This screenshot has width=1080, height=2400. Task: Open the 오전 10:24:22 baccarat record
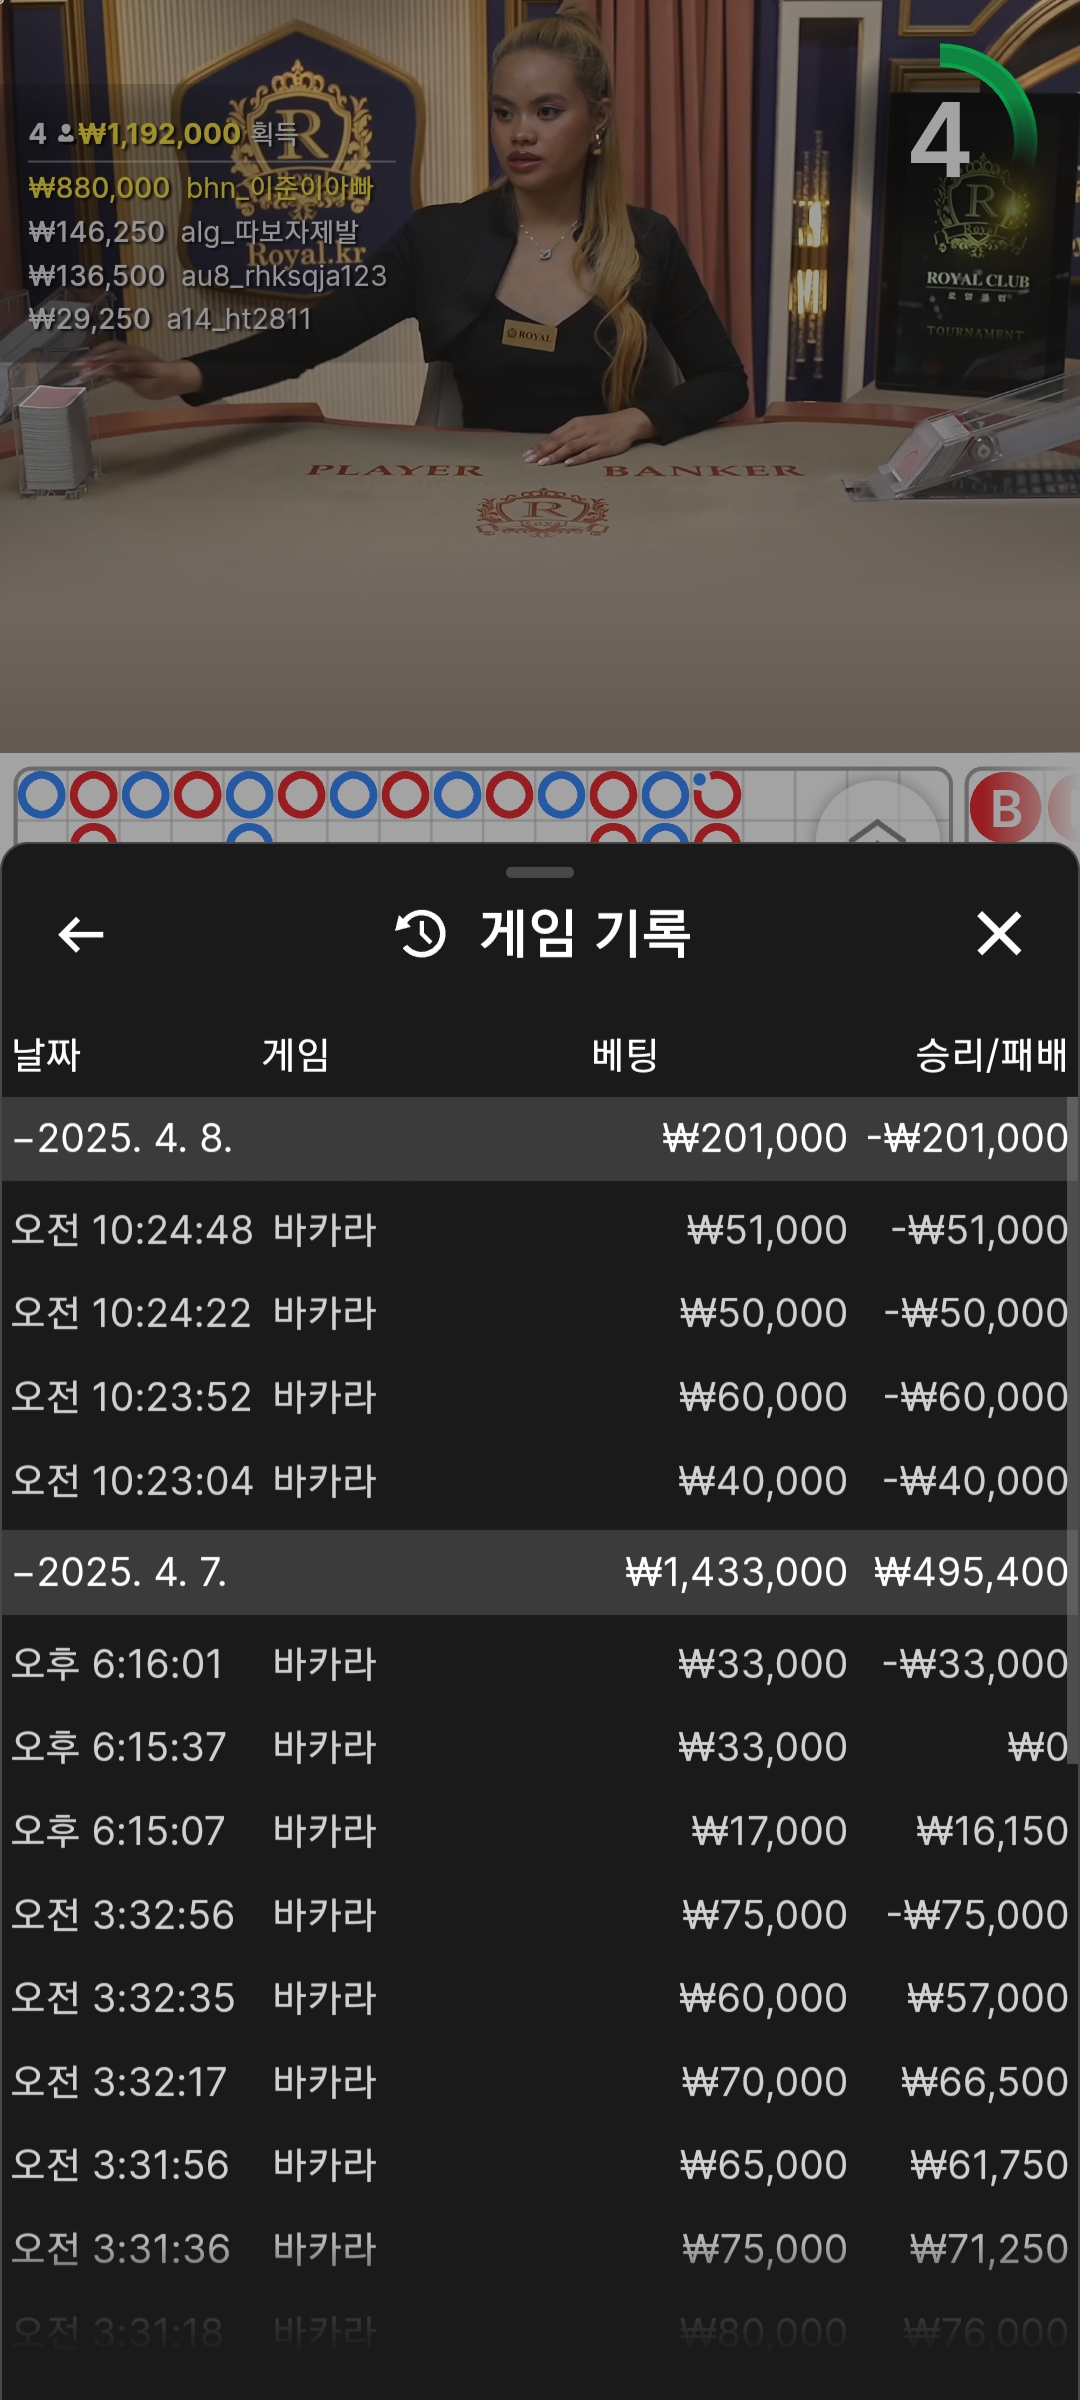tap(540, 1313)
